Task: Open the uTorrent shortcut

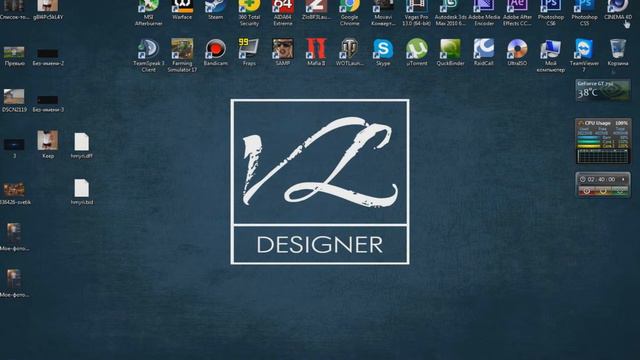Action: click(x=417, y=52)
